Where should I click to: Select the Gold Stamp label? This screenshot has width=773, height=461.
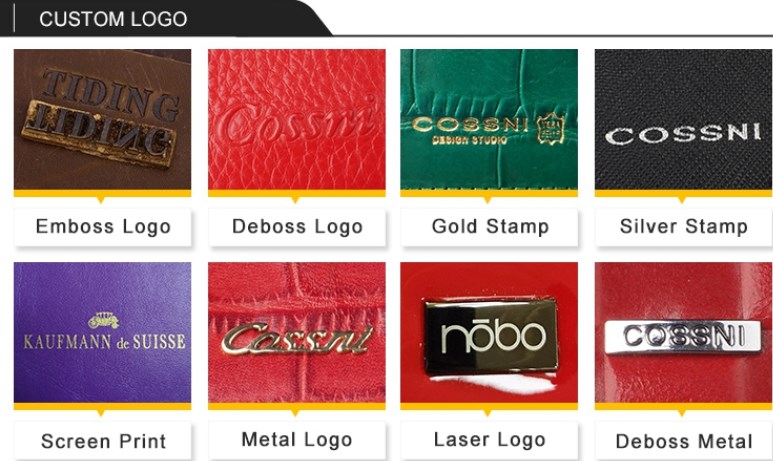tap(490, 227)
